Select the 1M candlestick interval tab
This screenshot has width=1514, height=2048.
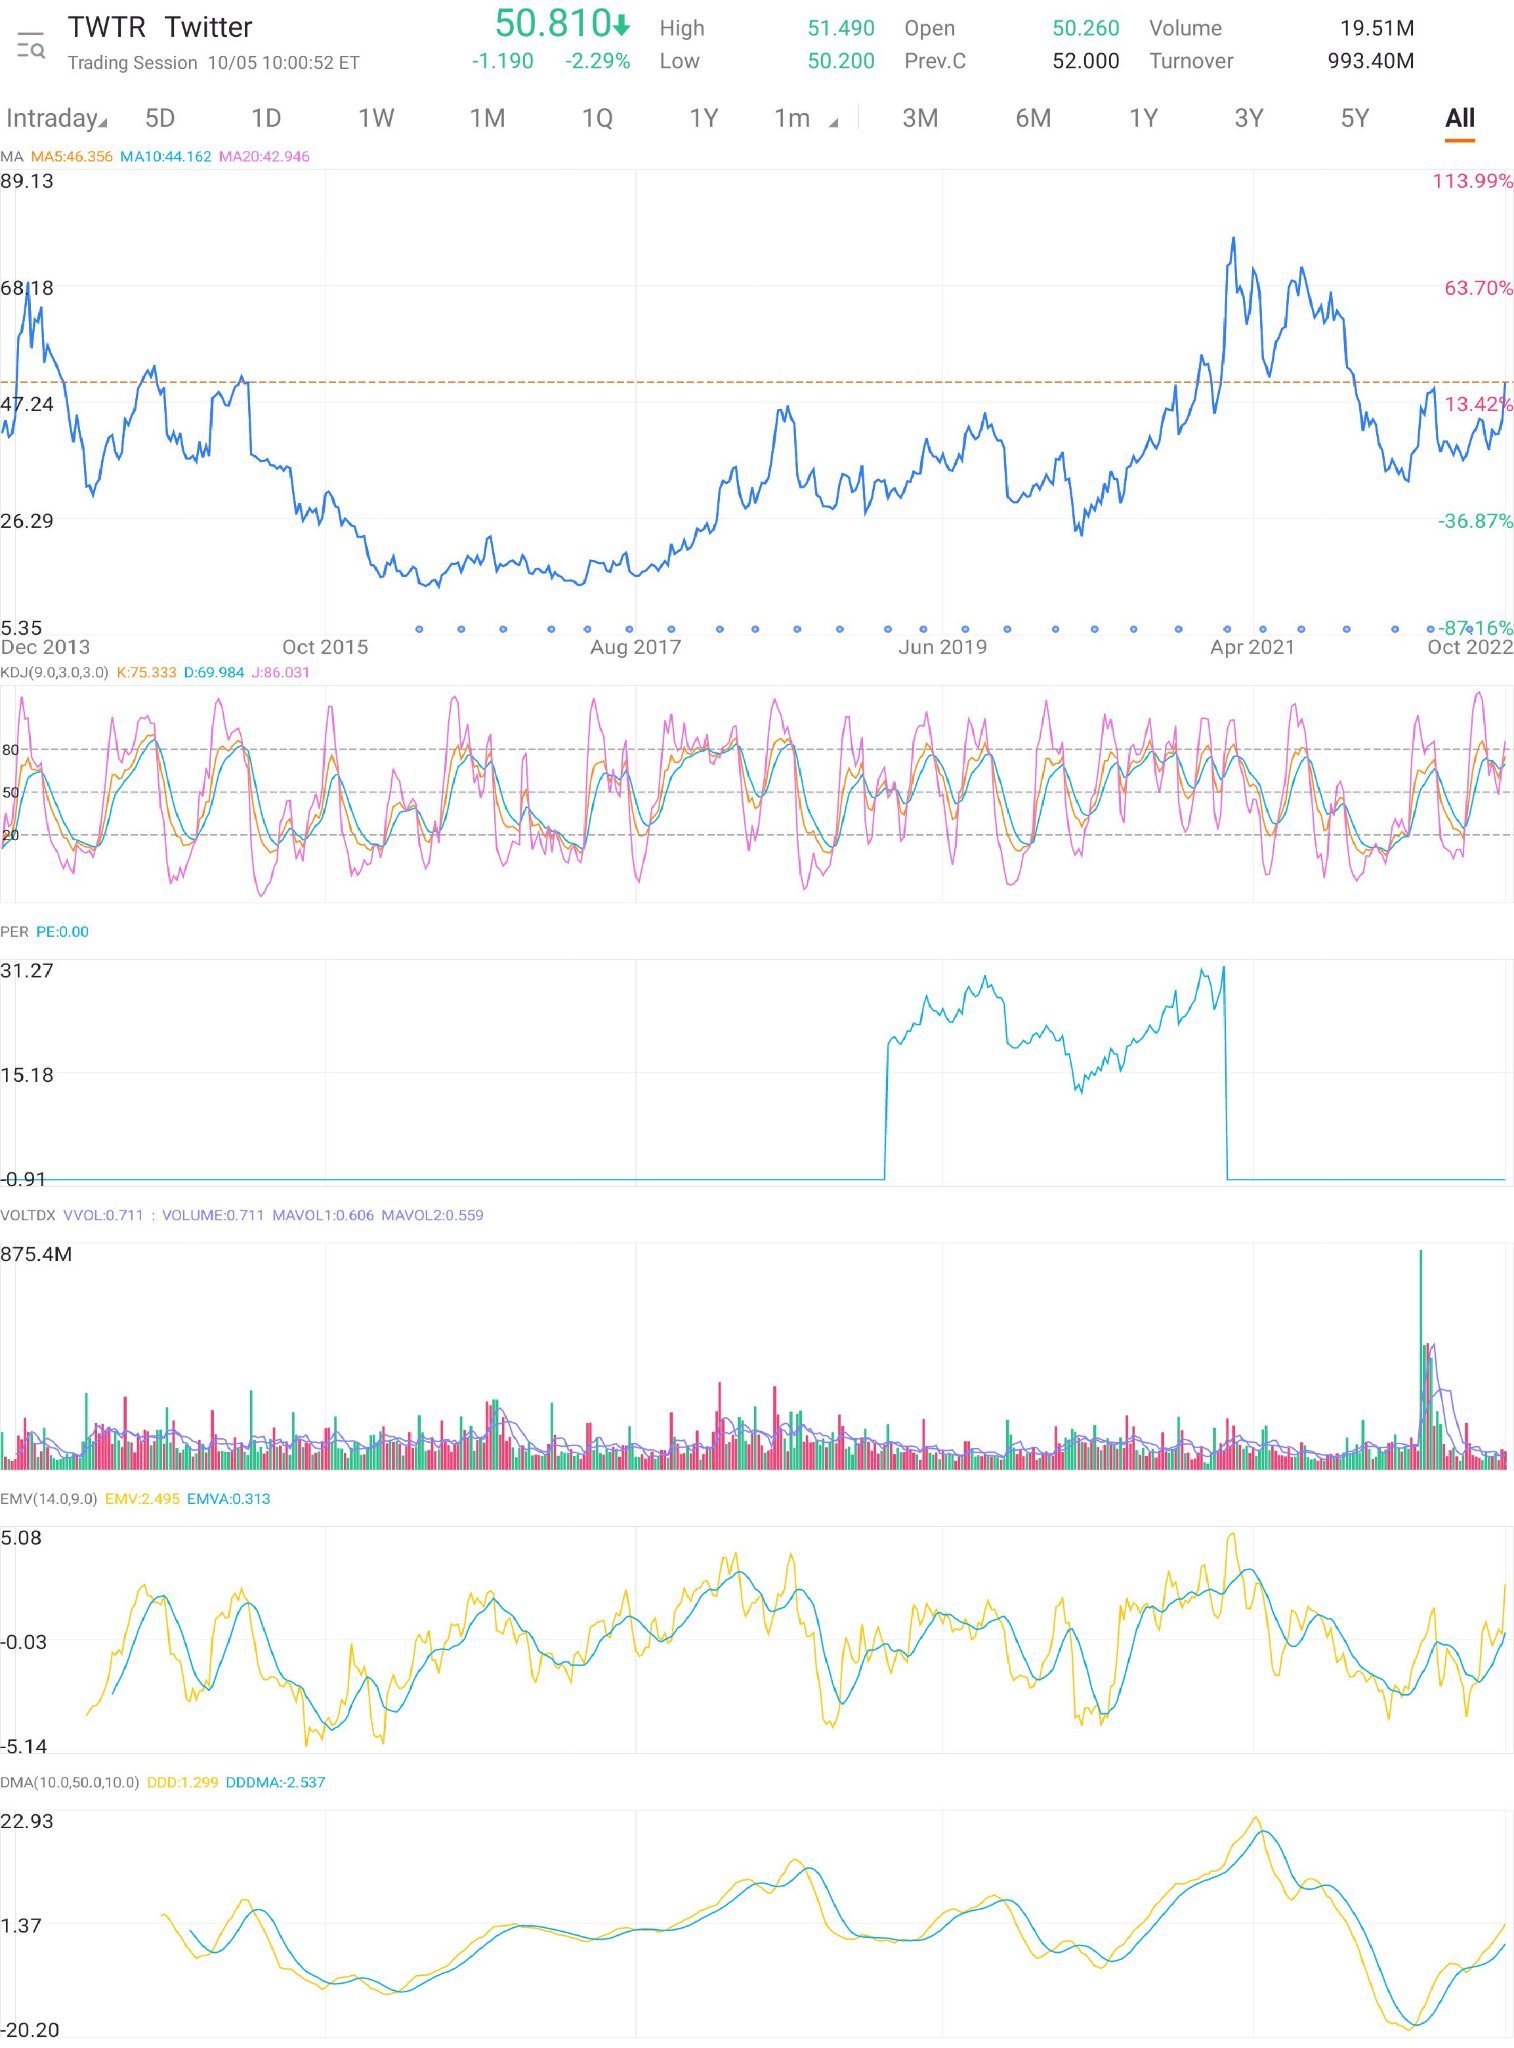point(487,118)
